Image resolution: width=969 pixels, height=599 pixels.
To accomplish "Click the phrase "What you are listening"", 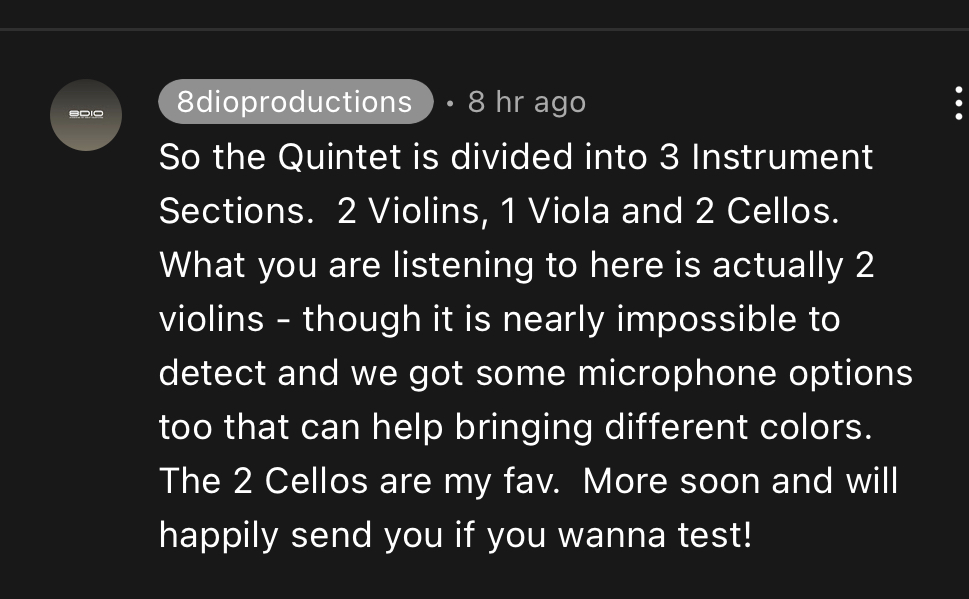I will (x=346, y=265).
